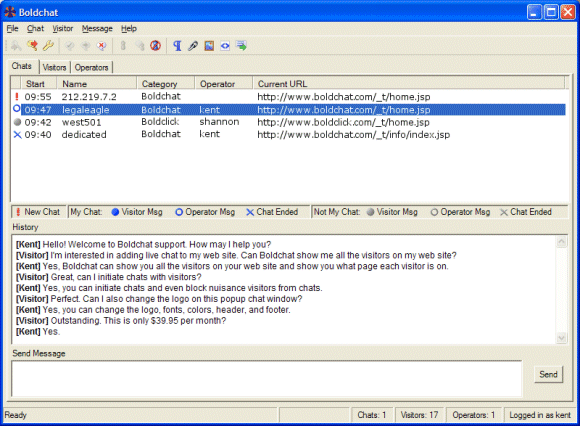Click the info/index.jsp URL
Image resolution: width=580 pixels, height=426 pixels.
(353, 135)
